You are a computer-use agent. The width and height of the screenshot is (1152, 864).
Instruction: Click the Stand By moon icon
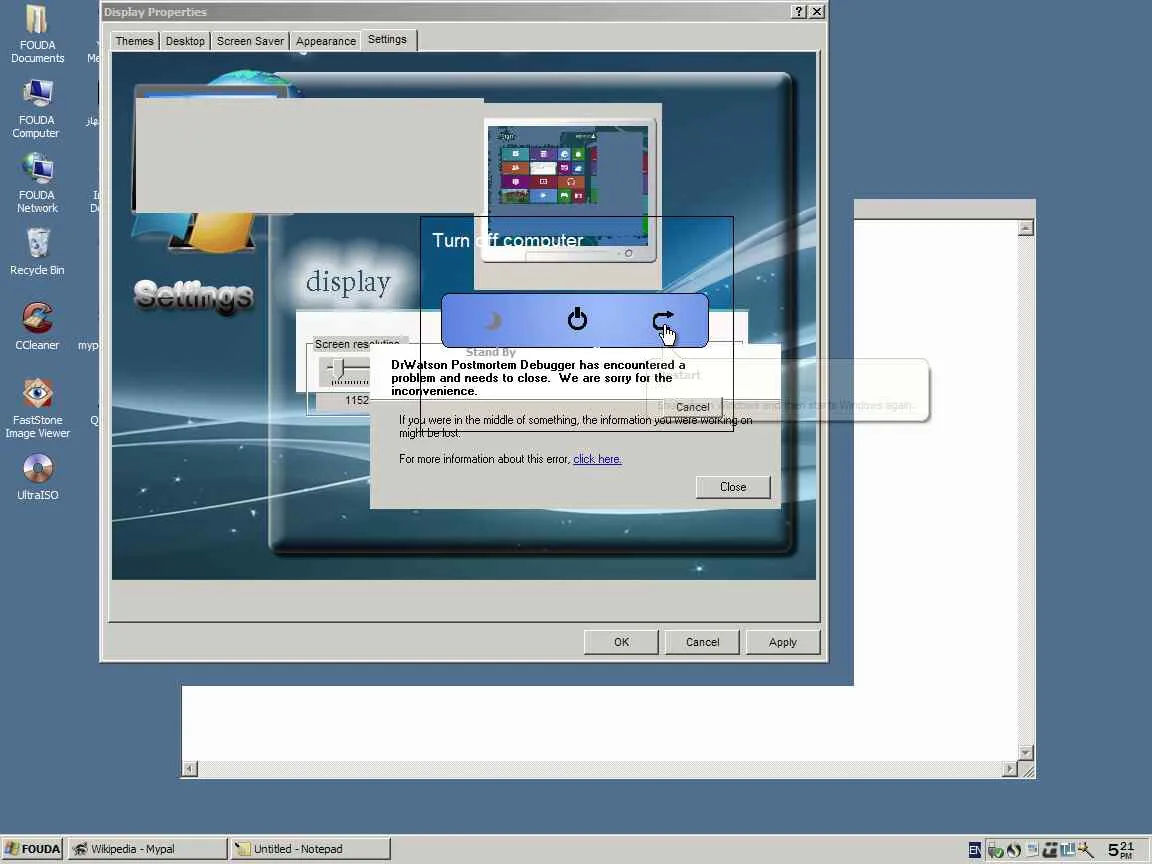click(x=492, y=320)
